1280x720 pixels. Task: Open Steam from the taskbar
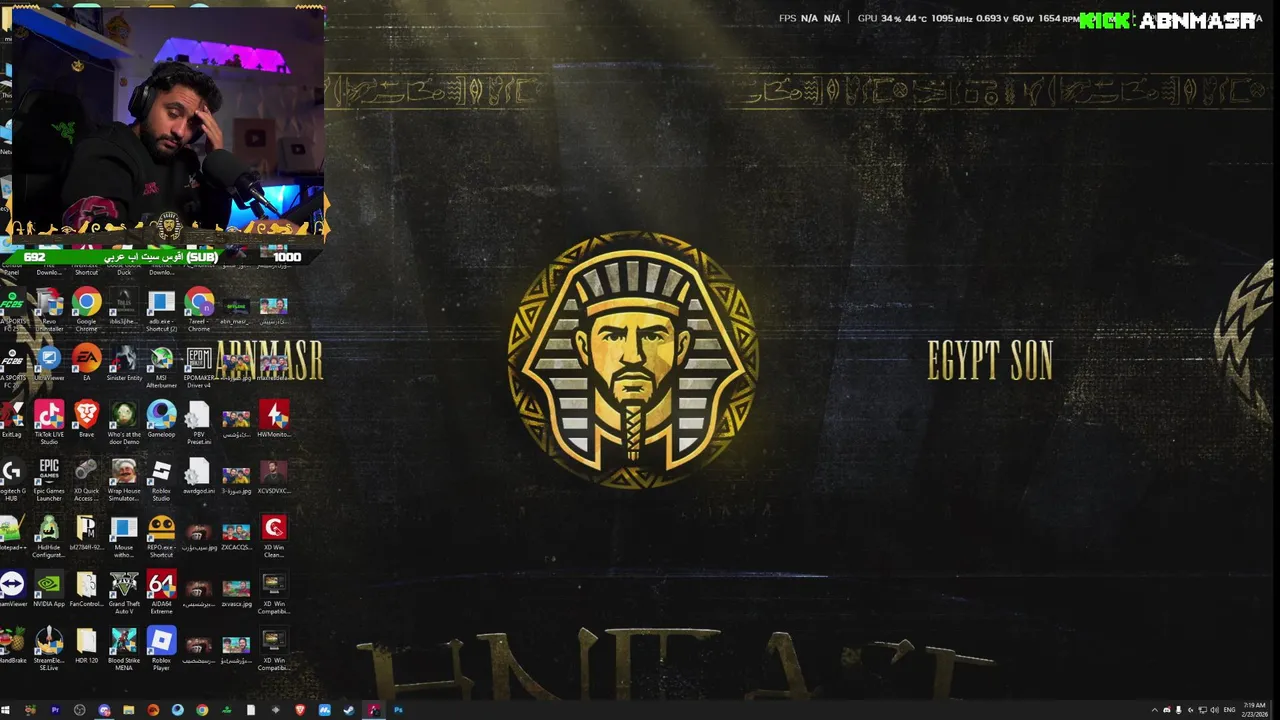point(349,710)
